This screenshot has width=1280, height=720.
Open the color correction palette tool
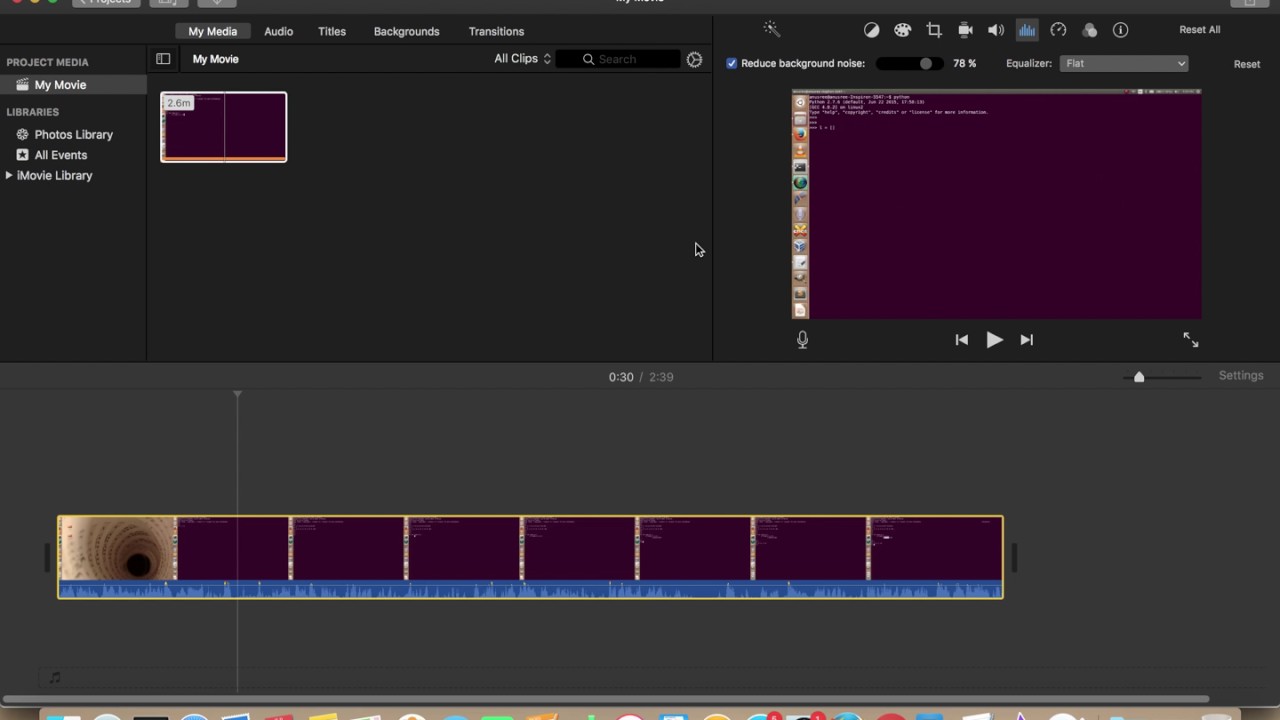coord(902,30)
